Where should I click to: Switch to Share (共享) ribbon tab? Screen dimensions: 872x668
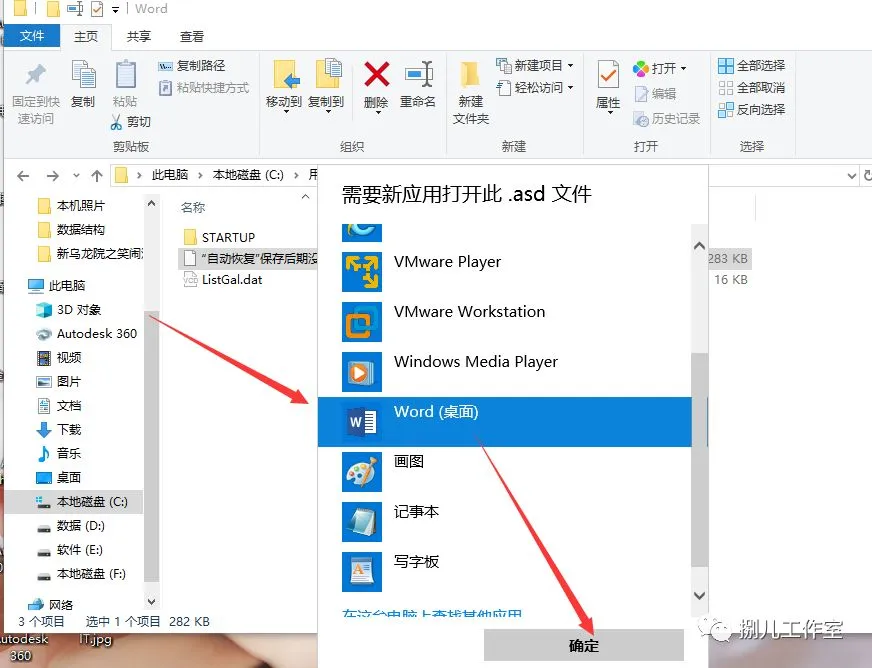(x=139, y=37)
